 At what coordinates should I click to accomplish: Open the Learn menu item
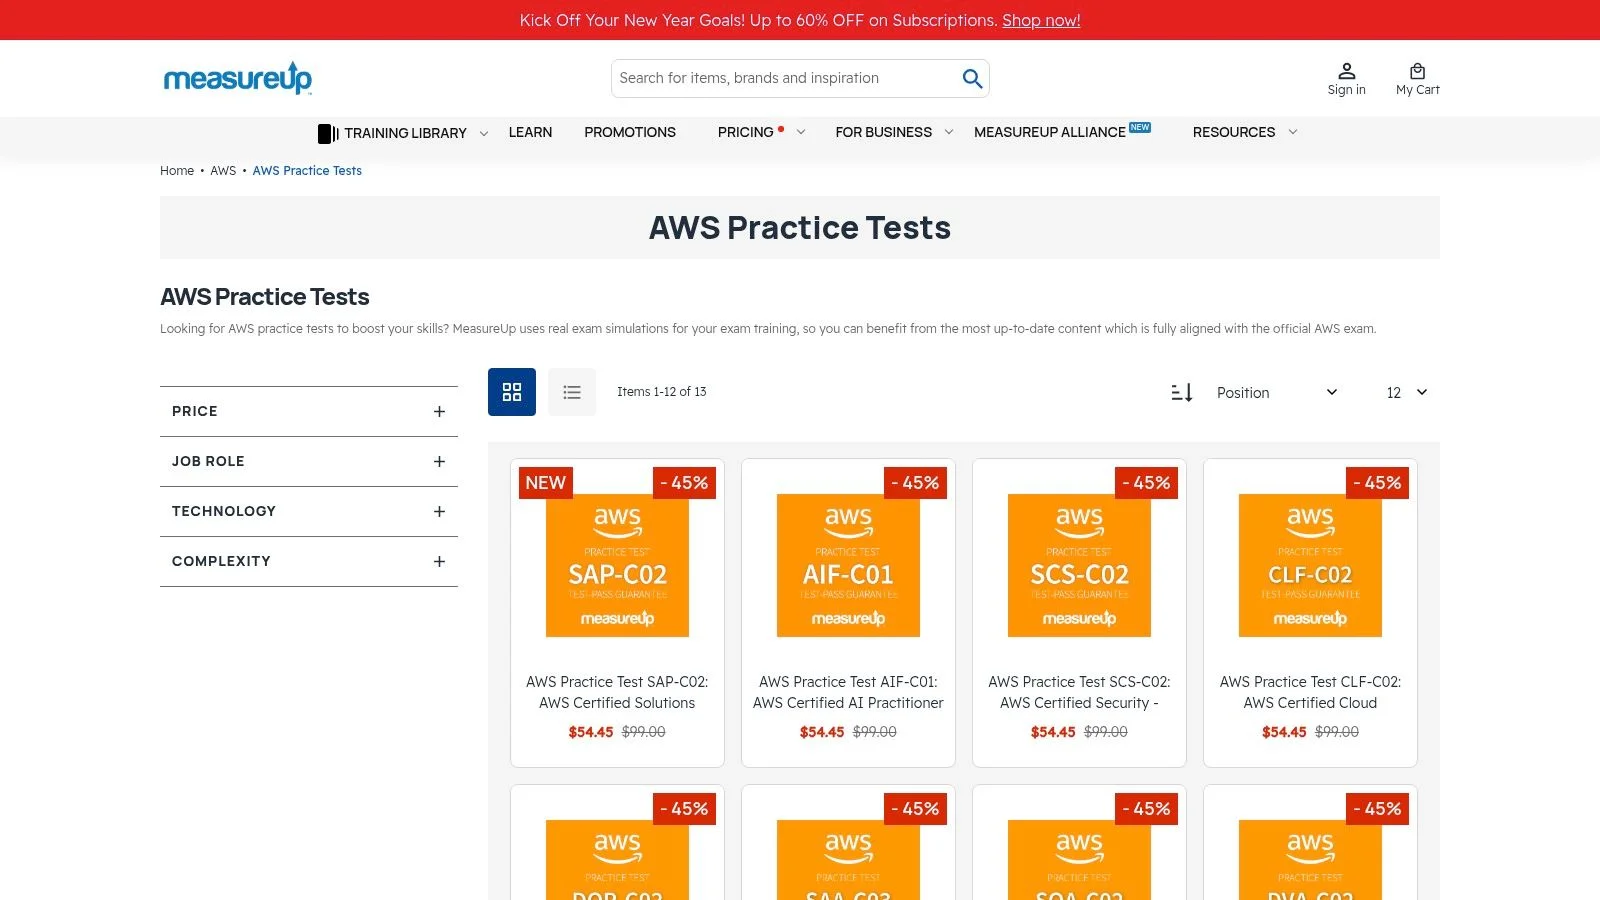pyautogui.click(x=530, y=132)
